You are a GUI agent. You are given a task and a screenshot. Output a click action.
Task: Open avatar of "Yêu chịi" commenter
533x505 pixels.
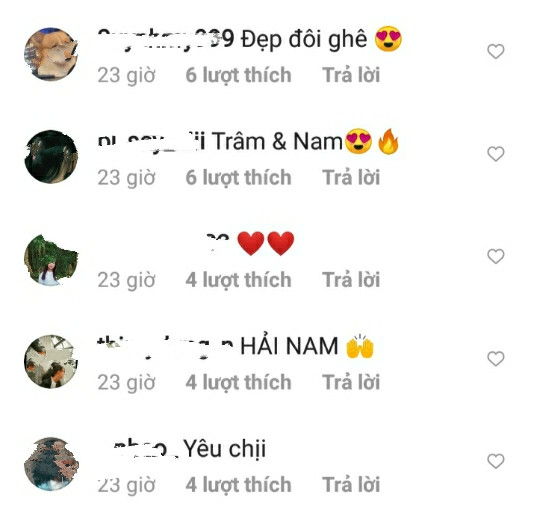click(51, 464)
